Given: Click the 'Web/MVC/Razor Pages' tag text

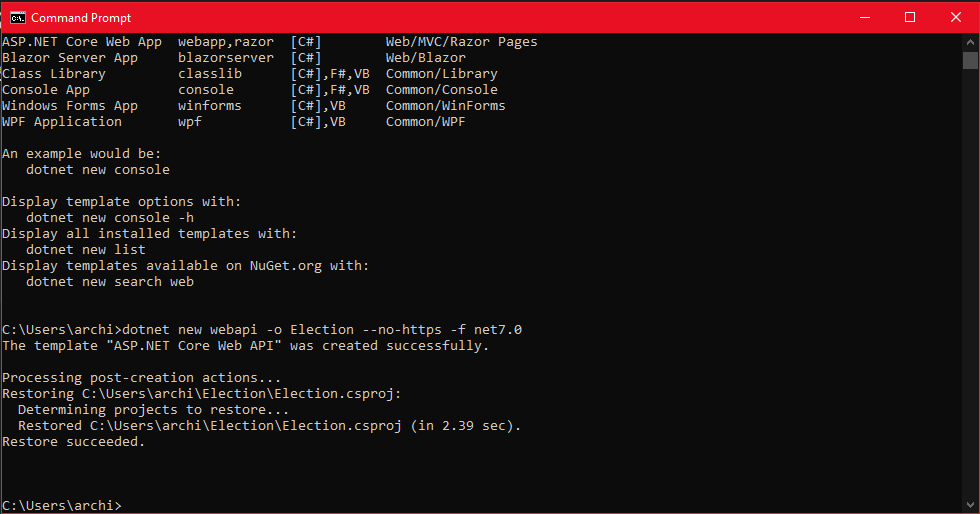Looking at the screenshot, I should coord(461,42).
